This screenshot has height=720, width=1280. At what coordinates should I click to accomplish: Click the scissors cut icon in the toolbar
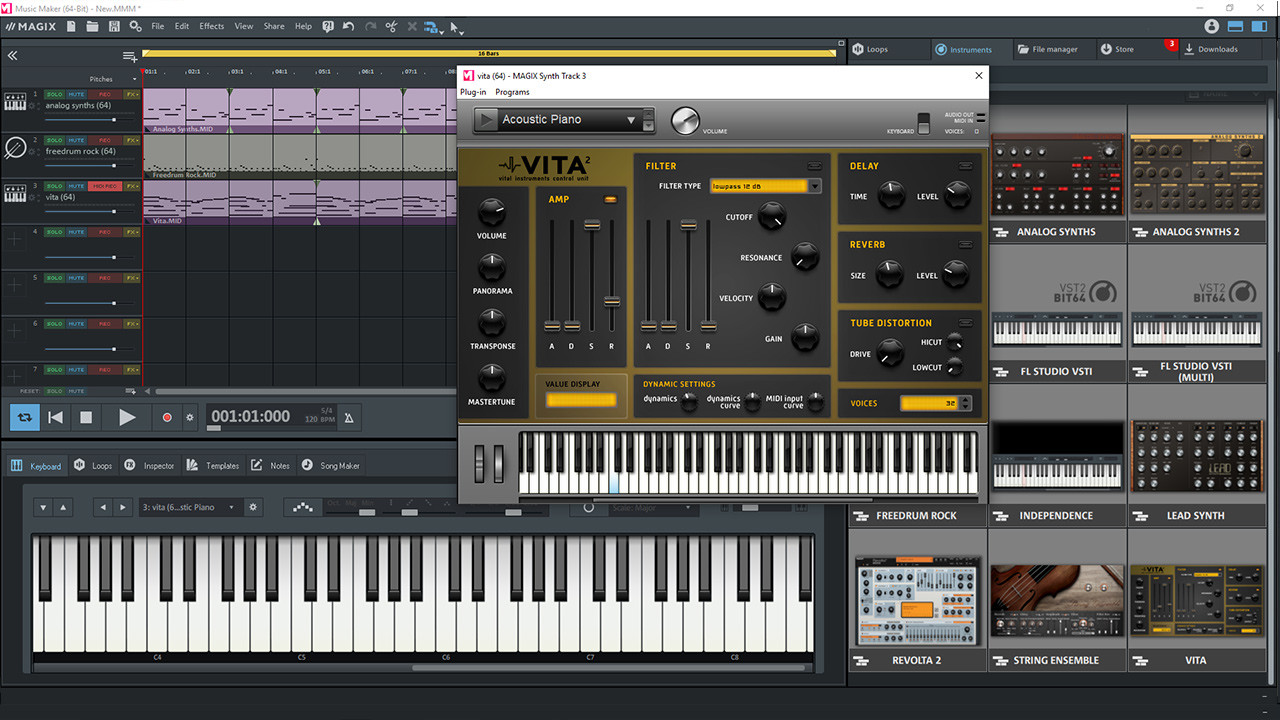[x=390, y=27]
